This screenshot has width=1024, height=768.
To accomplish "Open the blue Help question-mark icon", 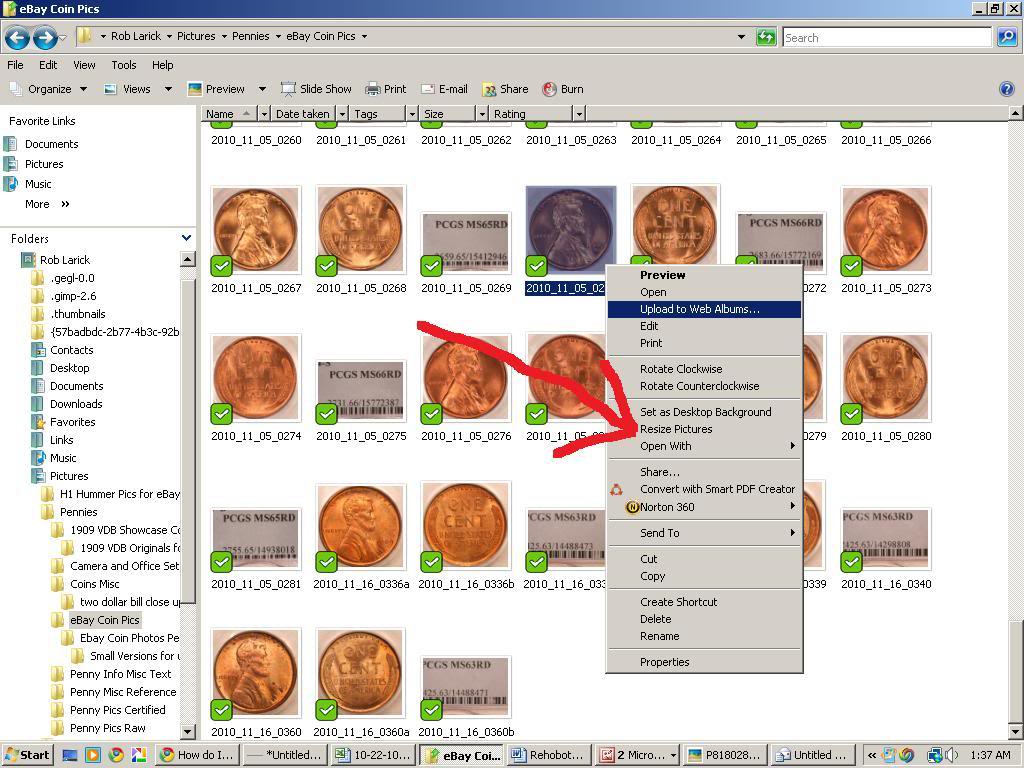I will pos(1006,89).
